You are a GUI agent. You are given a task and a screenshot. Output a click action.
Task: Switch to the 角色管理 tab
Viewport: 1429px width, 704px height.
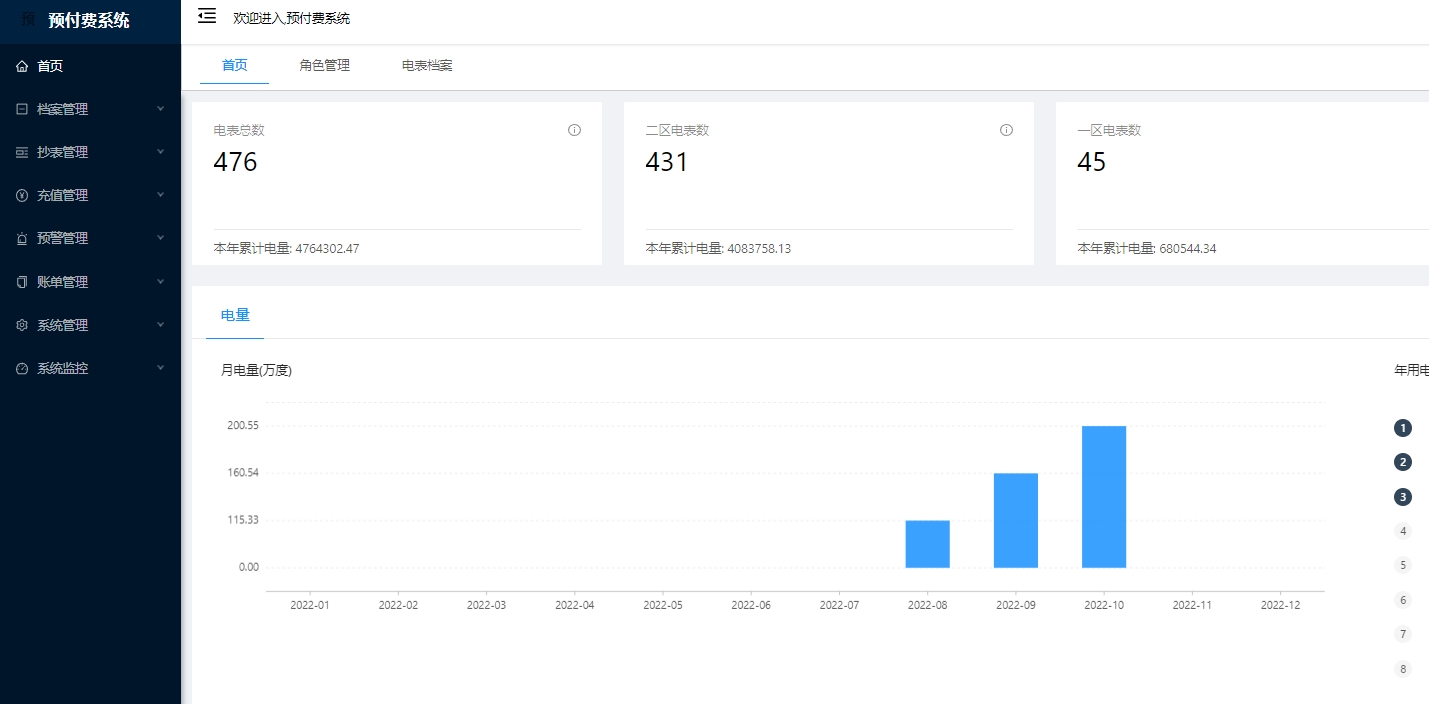pyautogui.click(x=324, y=66)
